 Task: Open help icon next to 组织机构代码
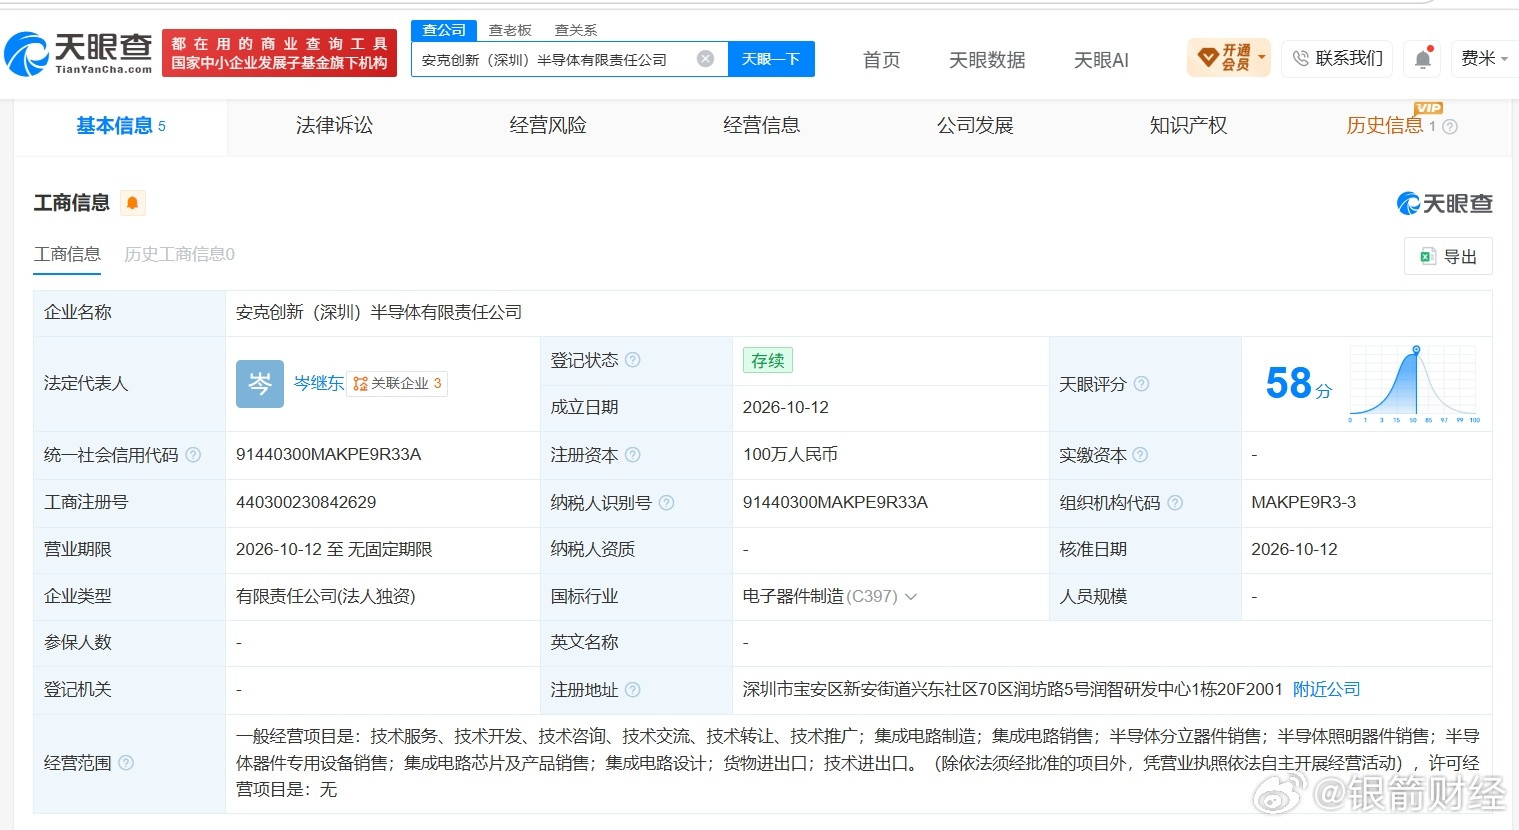click(1175, 502)
